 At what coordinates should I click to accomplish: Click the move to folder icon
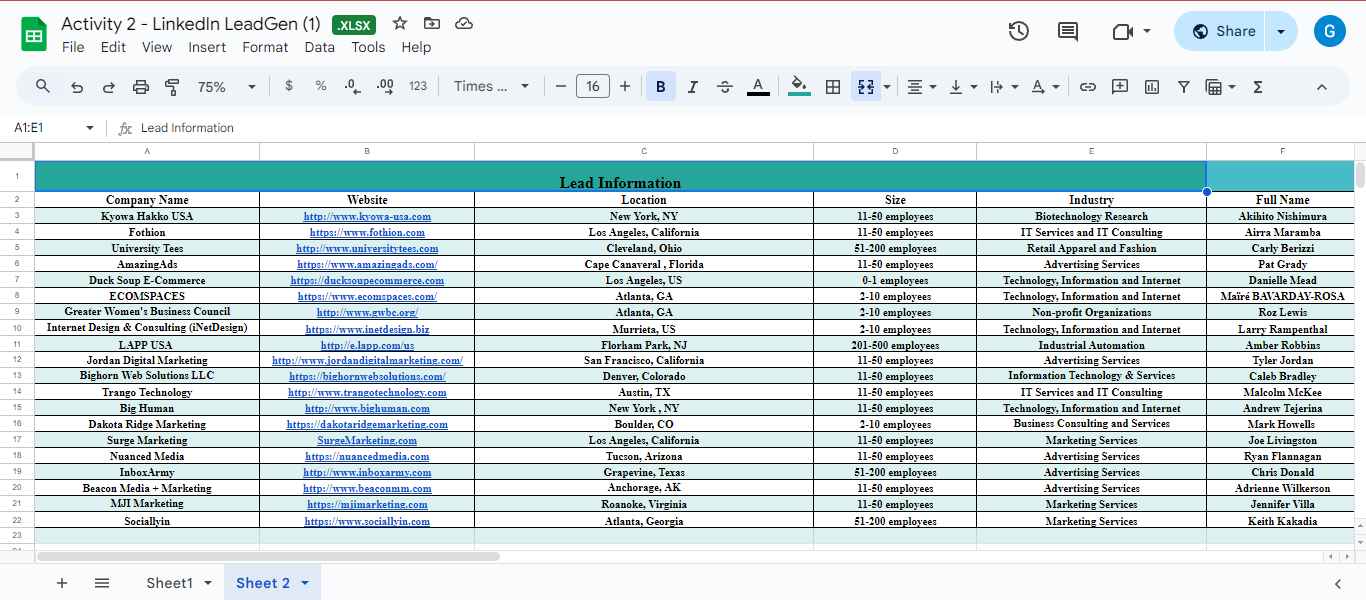pos(432,24)
